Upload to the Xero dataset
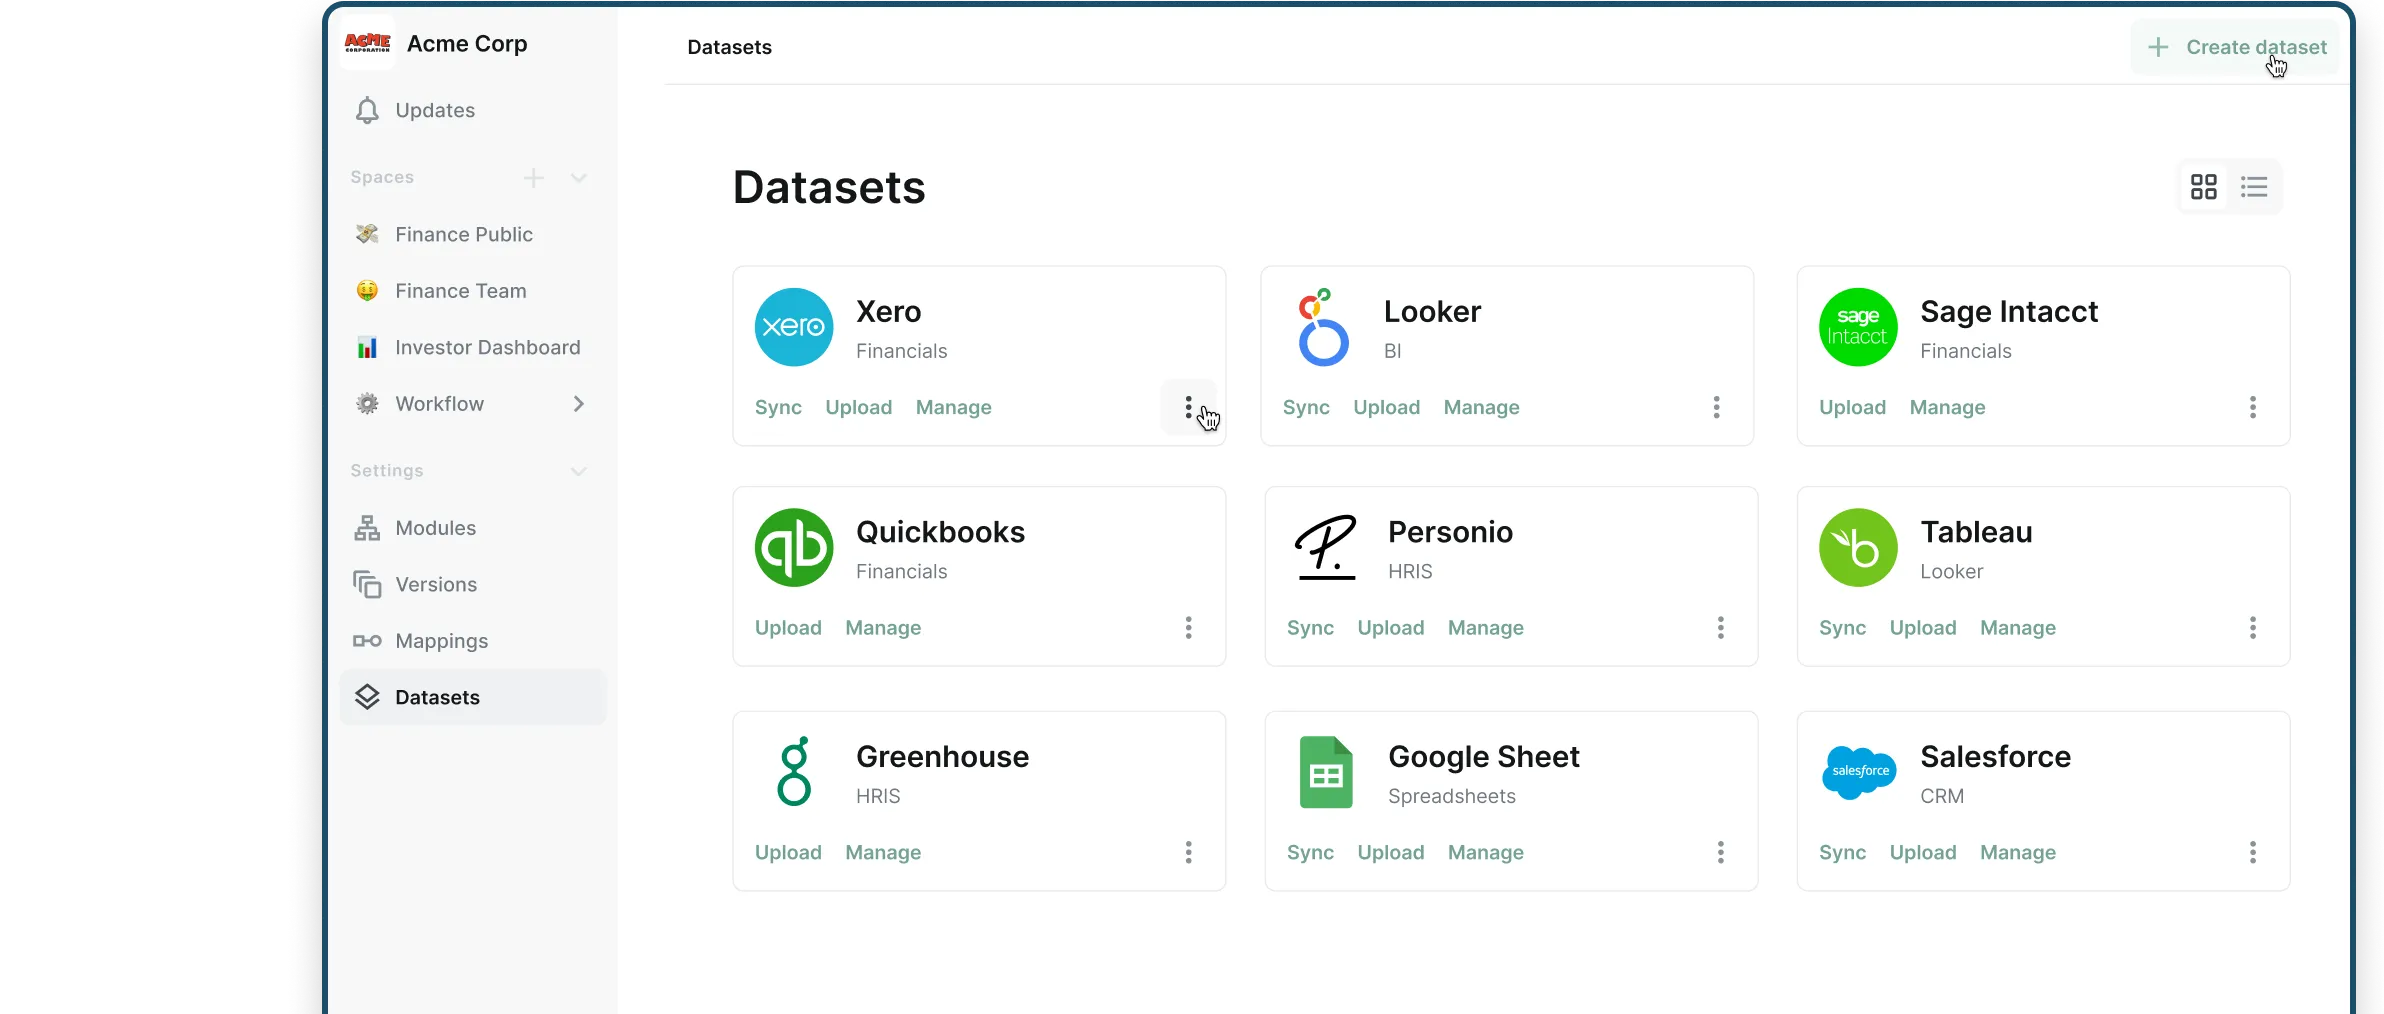This screenshot has height=1014, width=2384. tap(859, 408)
